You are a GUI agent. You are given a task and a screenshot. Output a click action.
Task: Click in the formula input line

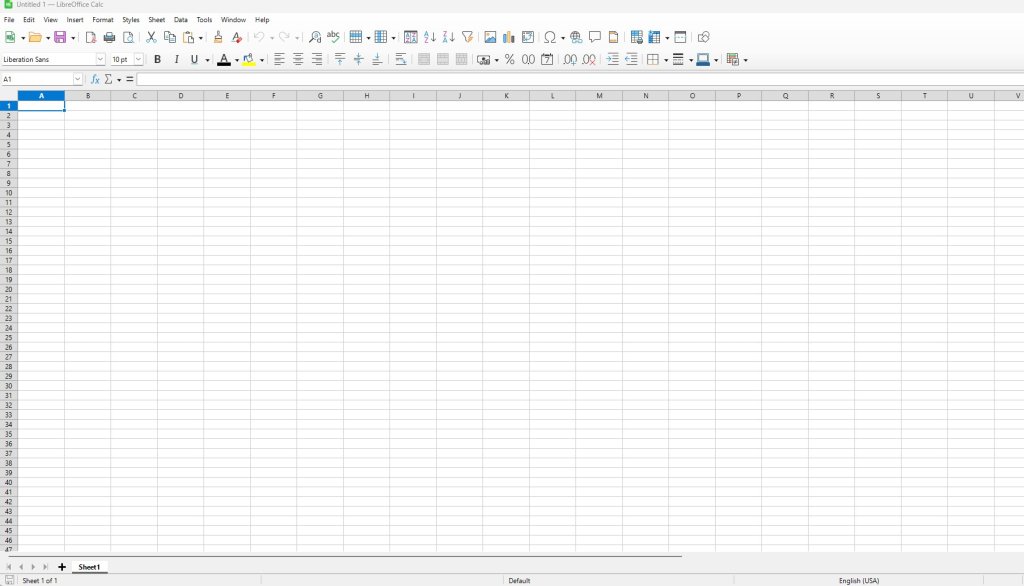coord(580,79)
